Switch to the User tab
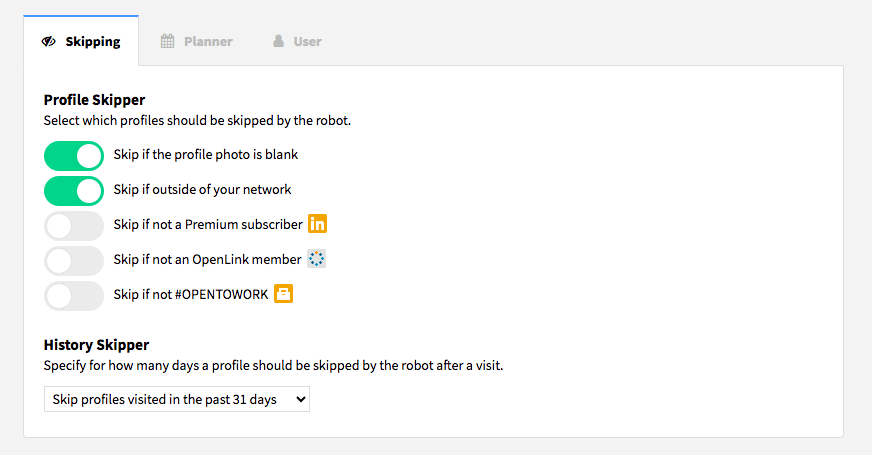The image size is (872, 455). point(297,41)
